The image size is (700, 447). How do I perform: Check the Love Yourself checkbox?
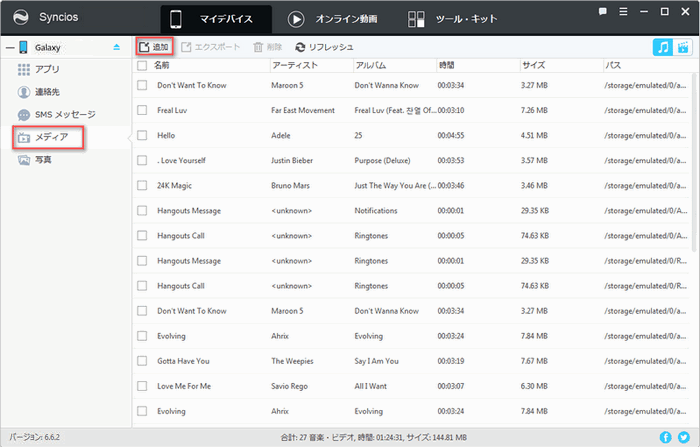142,160
